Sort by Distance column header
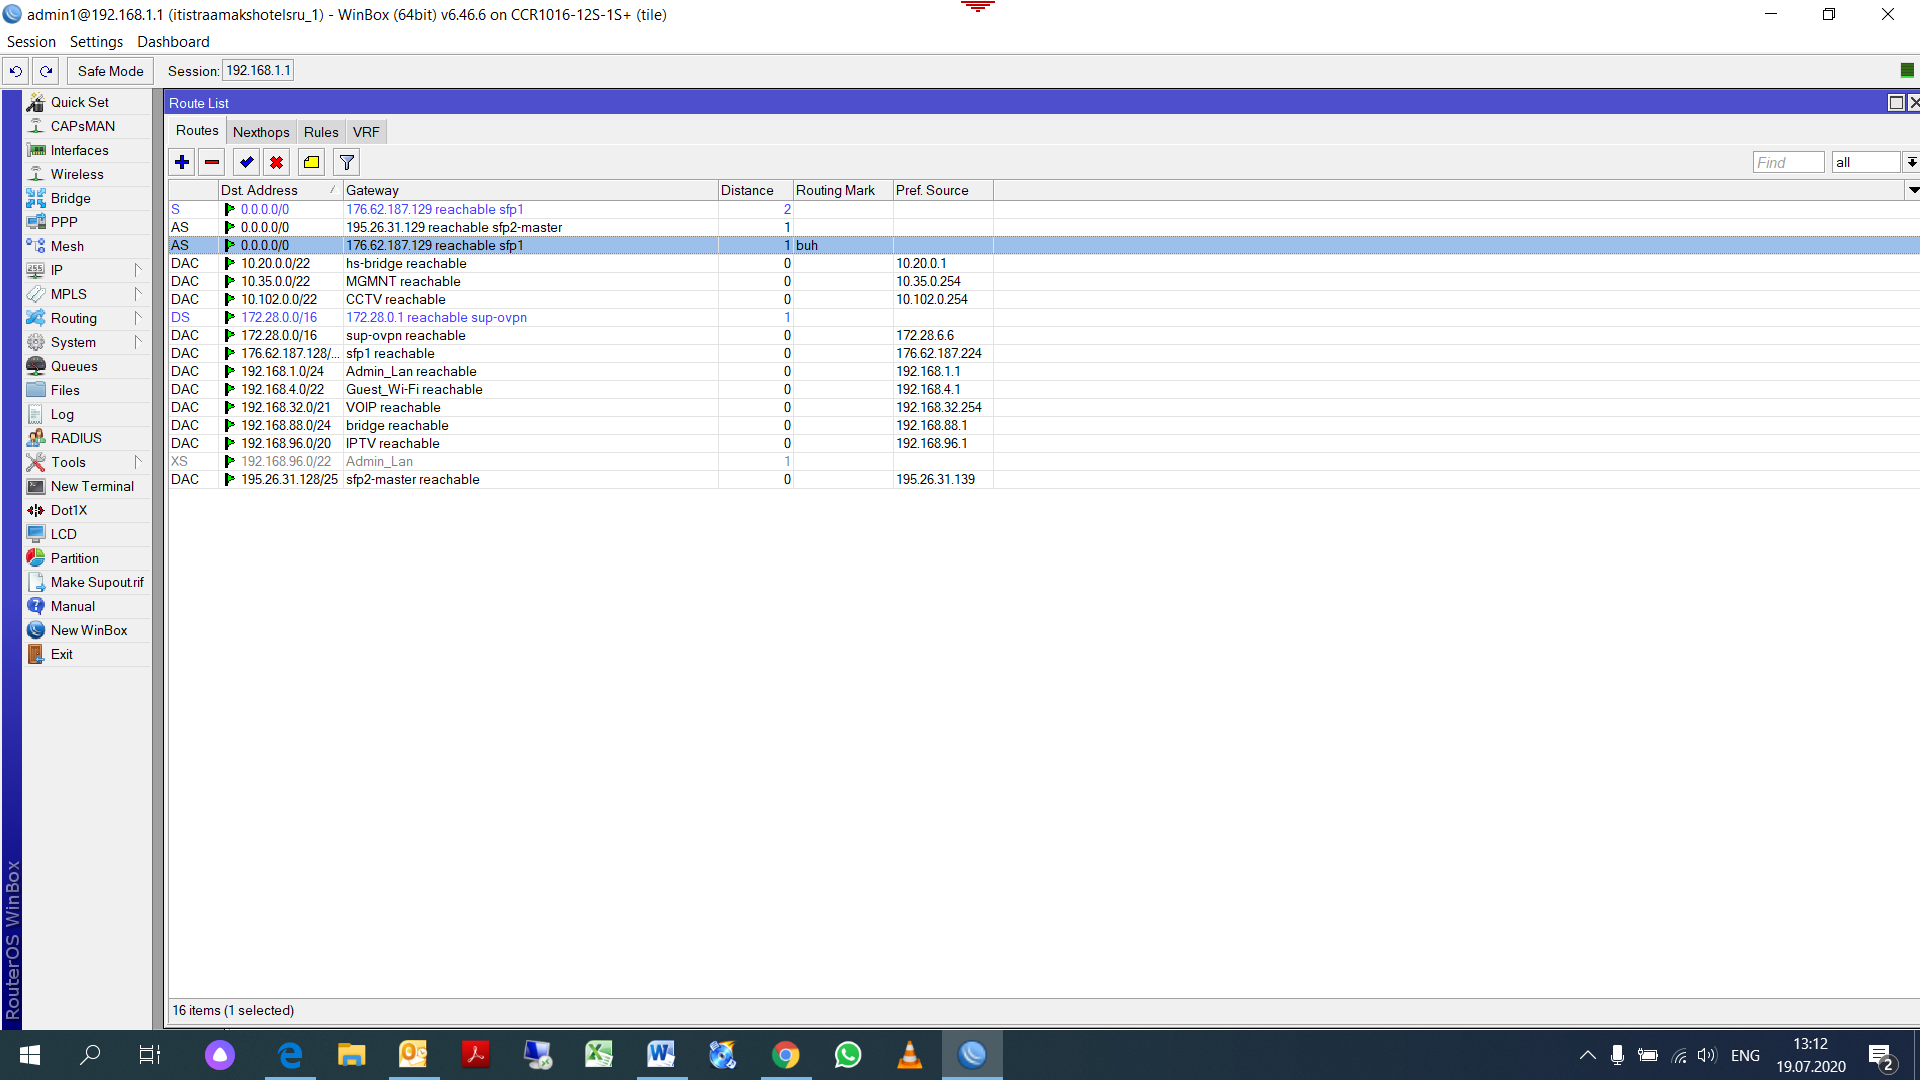 coord(756,190)
